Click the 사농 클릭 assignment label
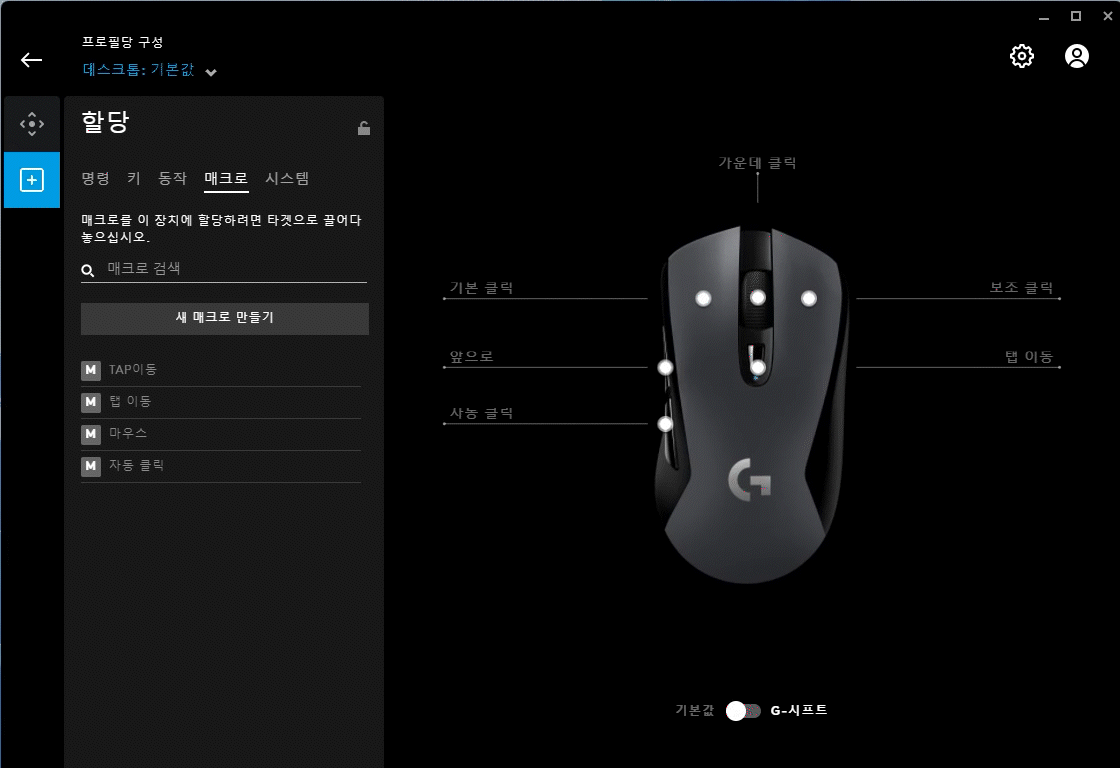This screenshot has height=768, width=1120. click(x=481, y=413)
